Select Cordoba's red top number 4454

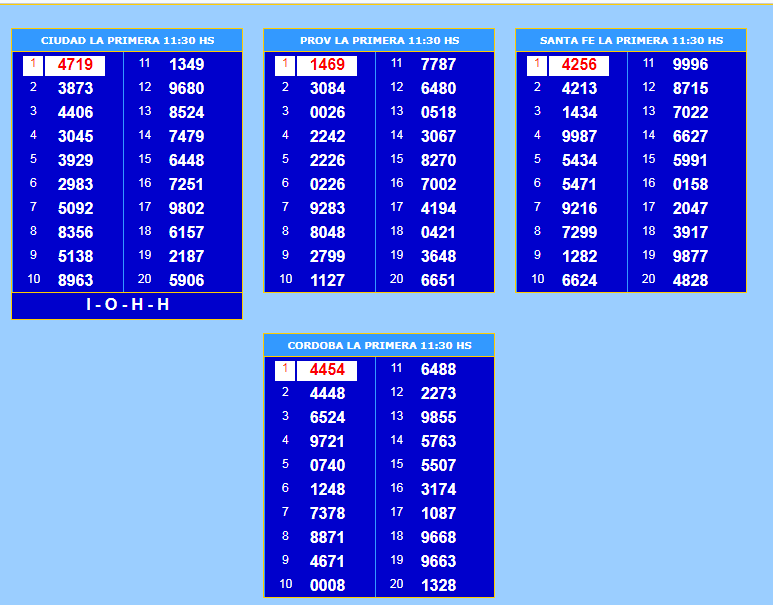point(327,370)
